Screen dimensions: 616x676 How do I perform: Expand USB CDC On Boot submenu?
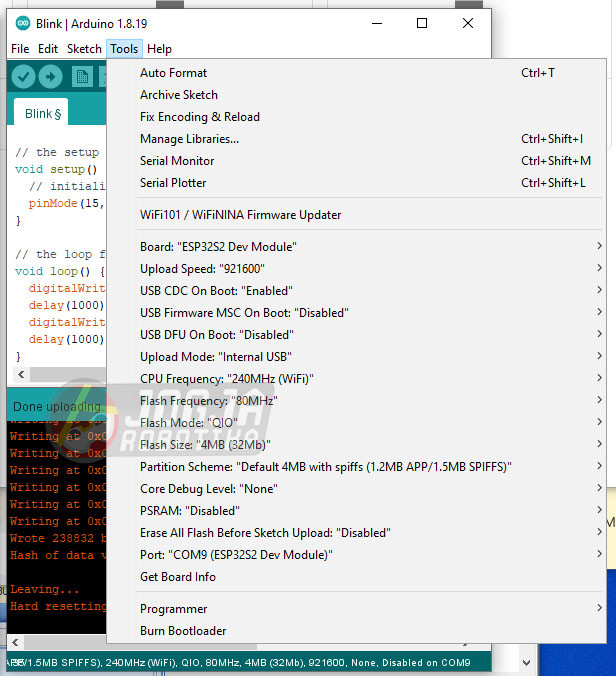click(356, 291)
